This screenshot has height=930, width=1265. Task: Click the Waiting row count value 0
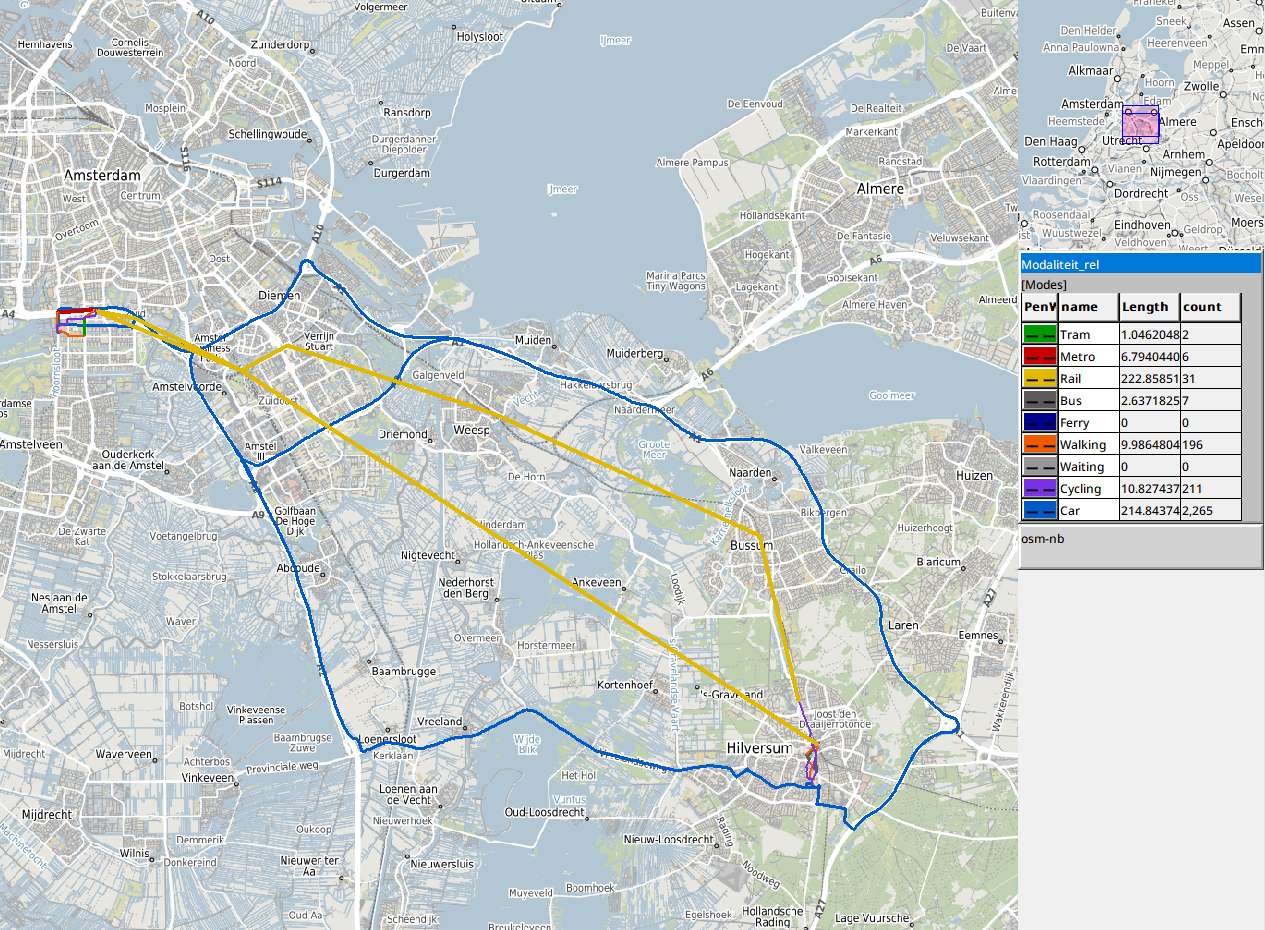click(1210, 467)
